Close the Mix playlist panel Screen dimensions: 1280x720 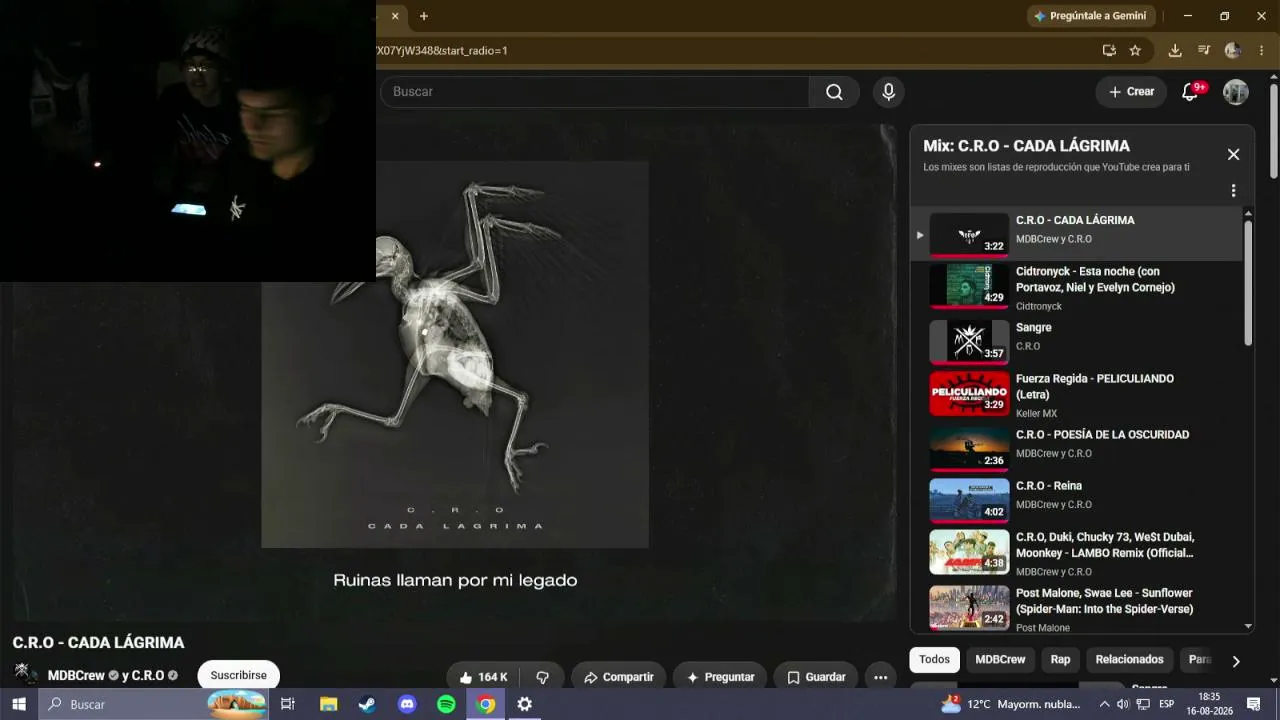click(x=1233, y=154)
